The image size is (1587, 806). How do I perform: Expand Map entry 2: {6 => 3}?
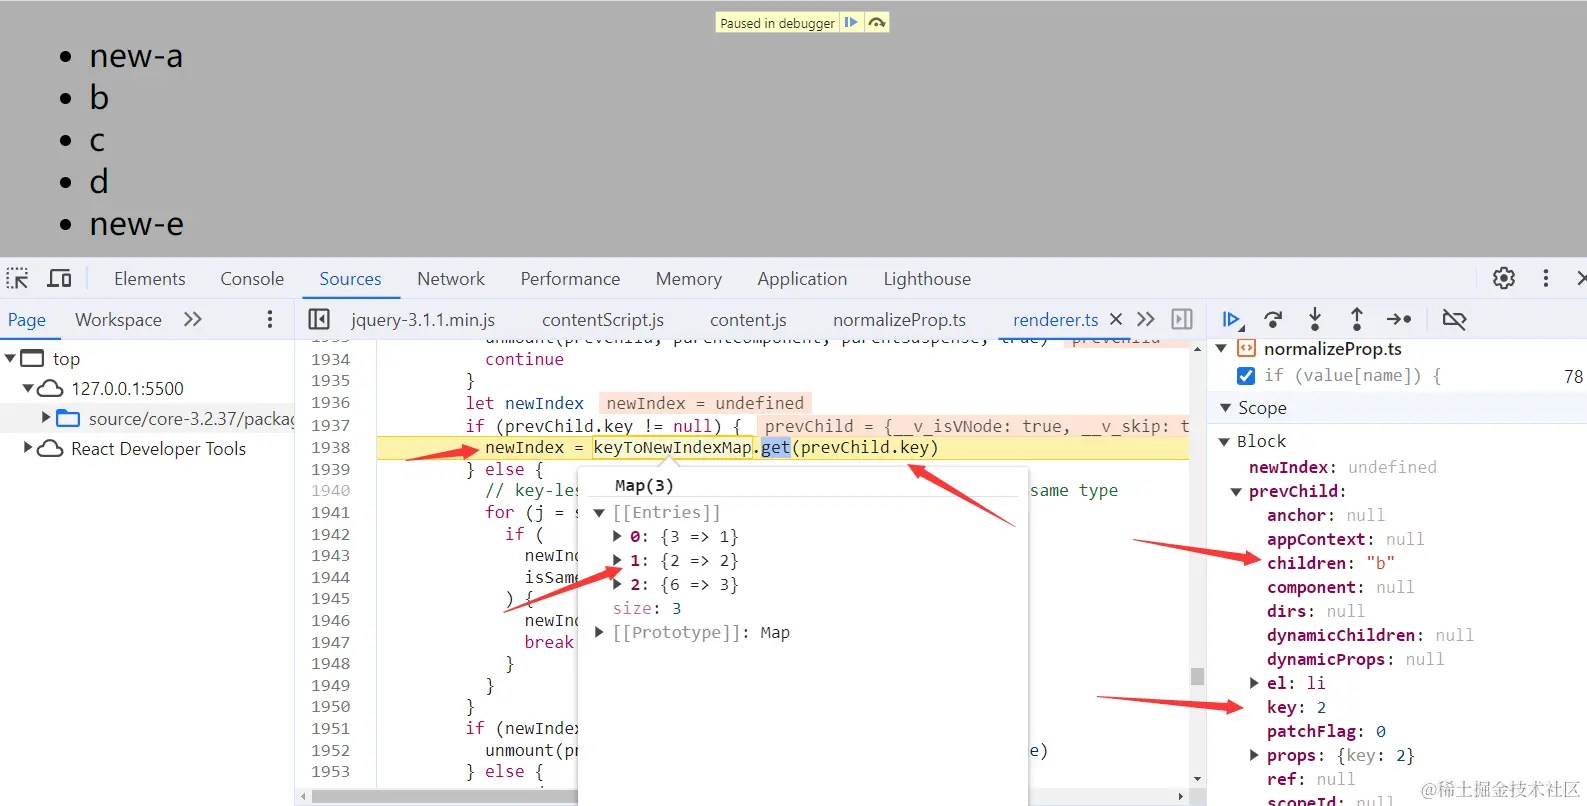pos(617,584)
